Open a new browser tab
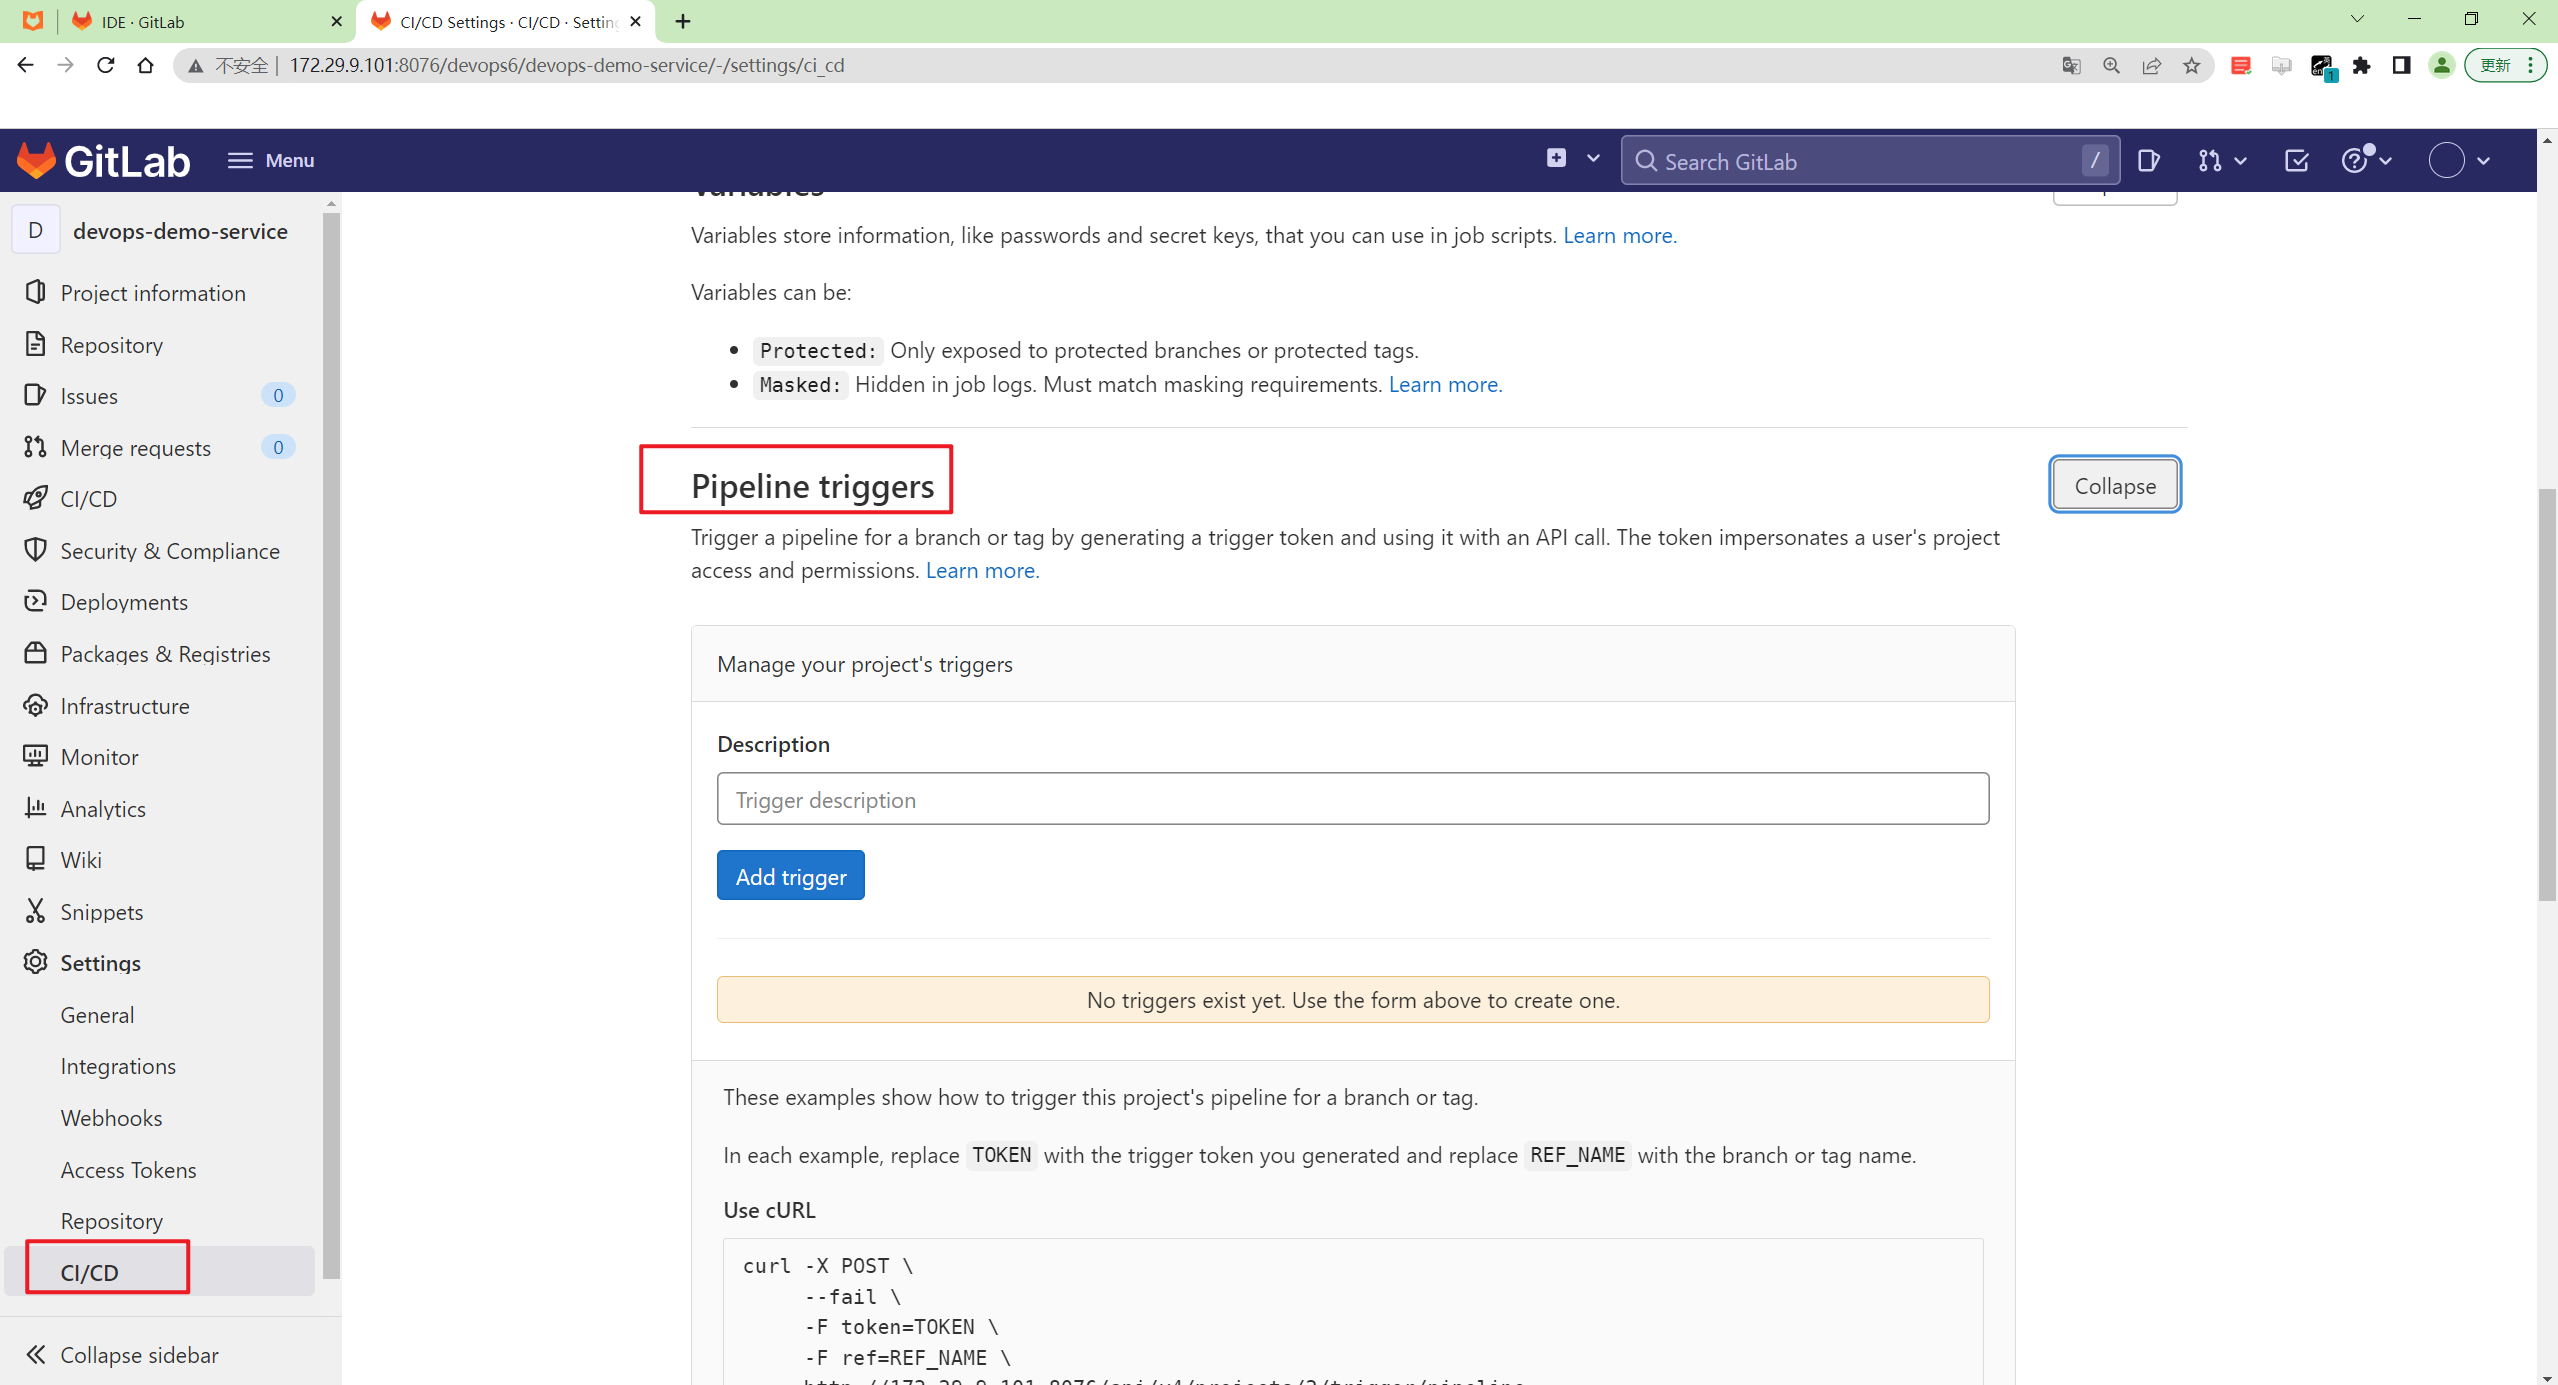 coord(683,21)
